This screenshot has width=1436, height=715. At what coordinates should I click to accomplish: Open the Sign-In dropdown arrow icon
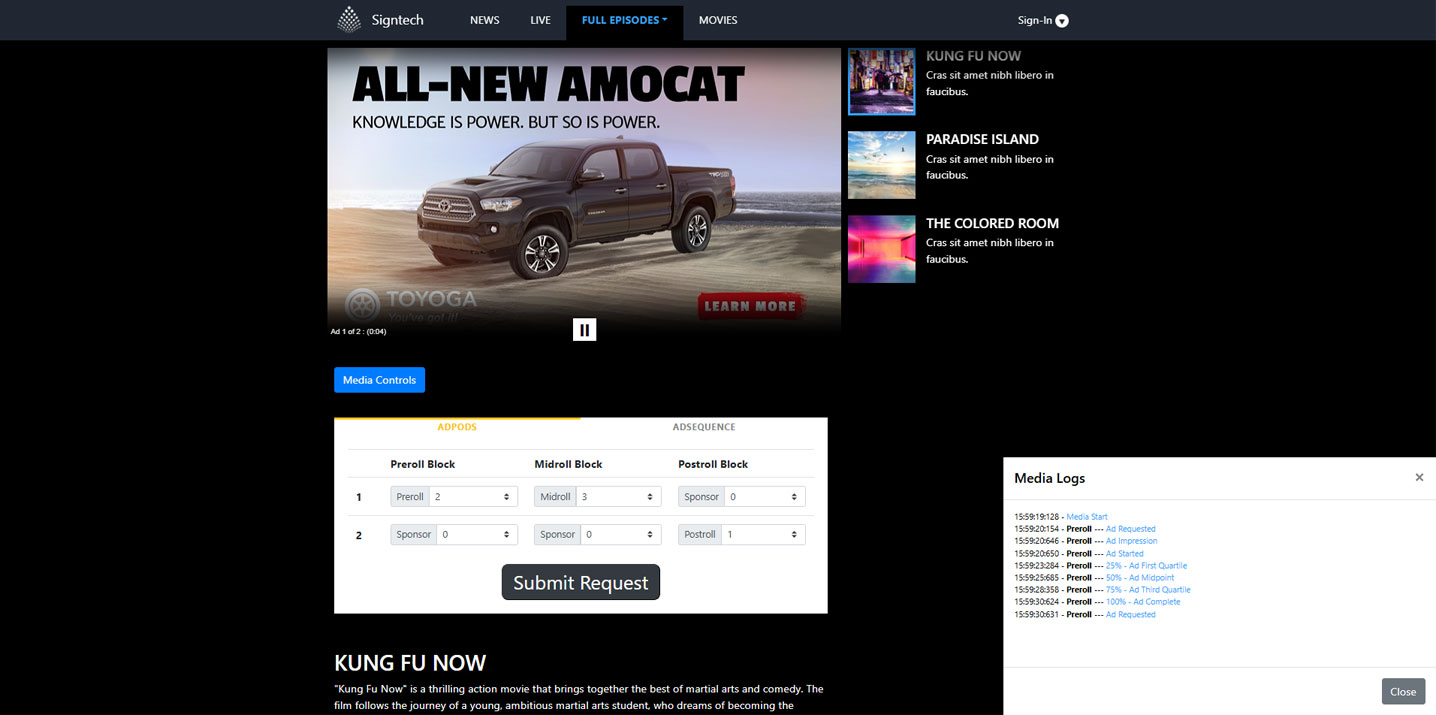[1062, 21]
